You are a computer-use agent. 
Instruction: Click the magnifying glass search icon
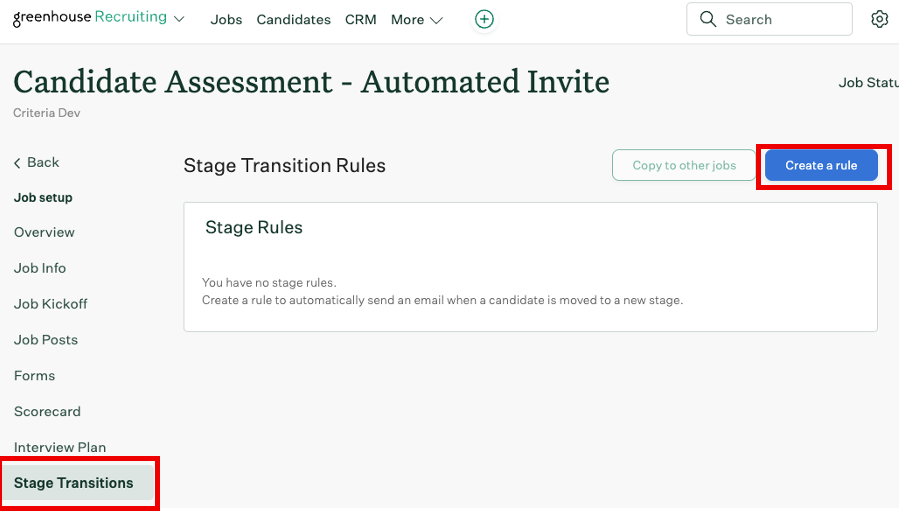708,19
